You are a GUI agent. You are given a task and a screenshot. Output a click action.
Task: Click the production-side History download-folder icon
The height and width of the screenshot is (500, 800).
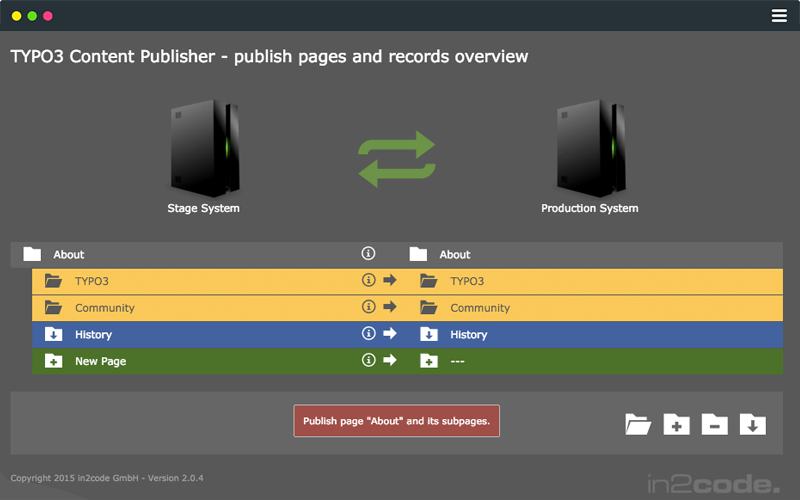tap(429, 334)
